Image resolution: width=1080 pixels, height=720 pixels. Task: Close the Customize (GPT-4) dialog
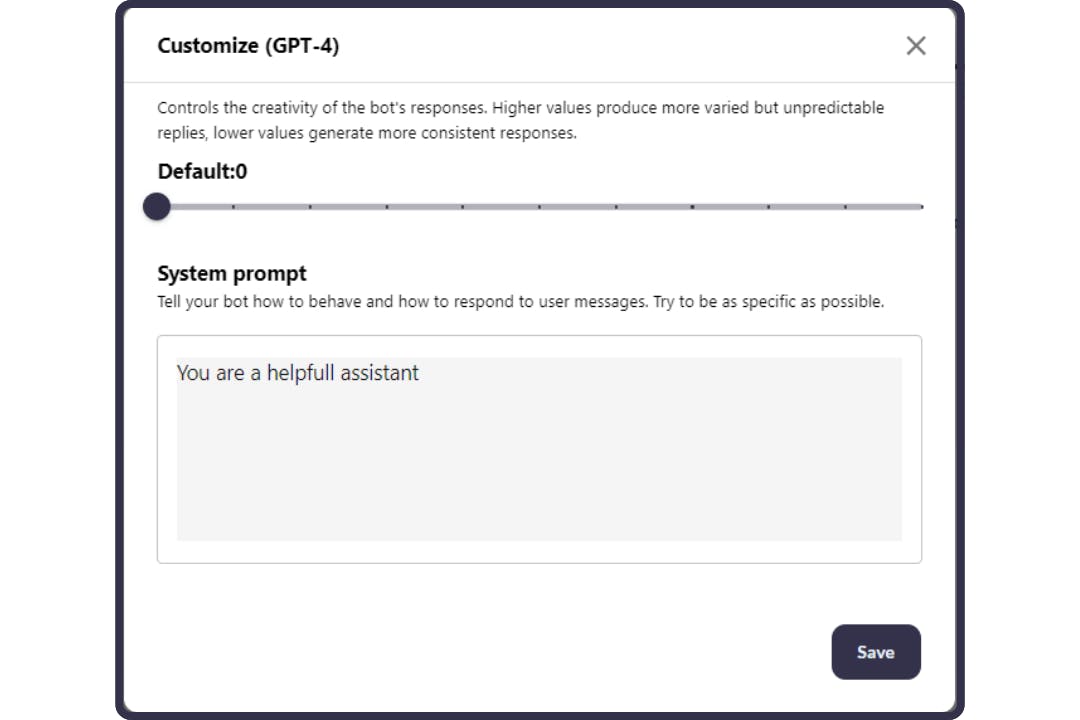coord(915,46)
